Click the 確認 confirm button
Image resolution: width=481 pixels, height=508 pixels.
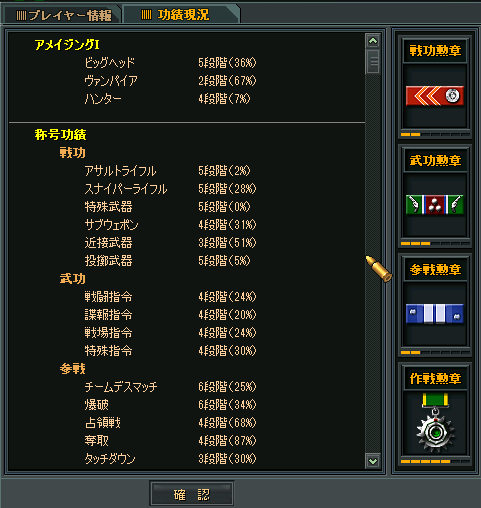pyautogui.click(x=191, y=494)
